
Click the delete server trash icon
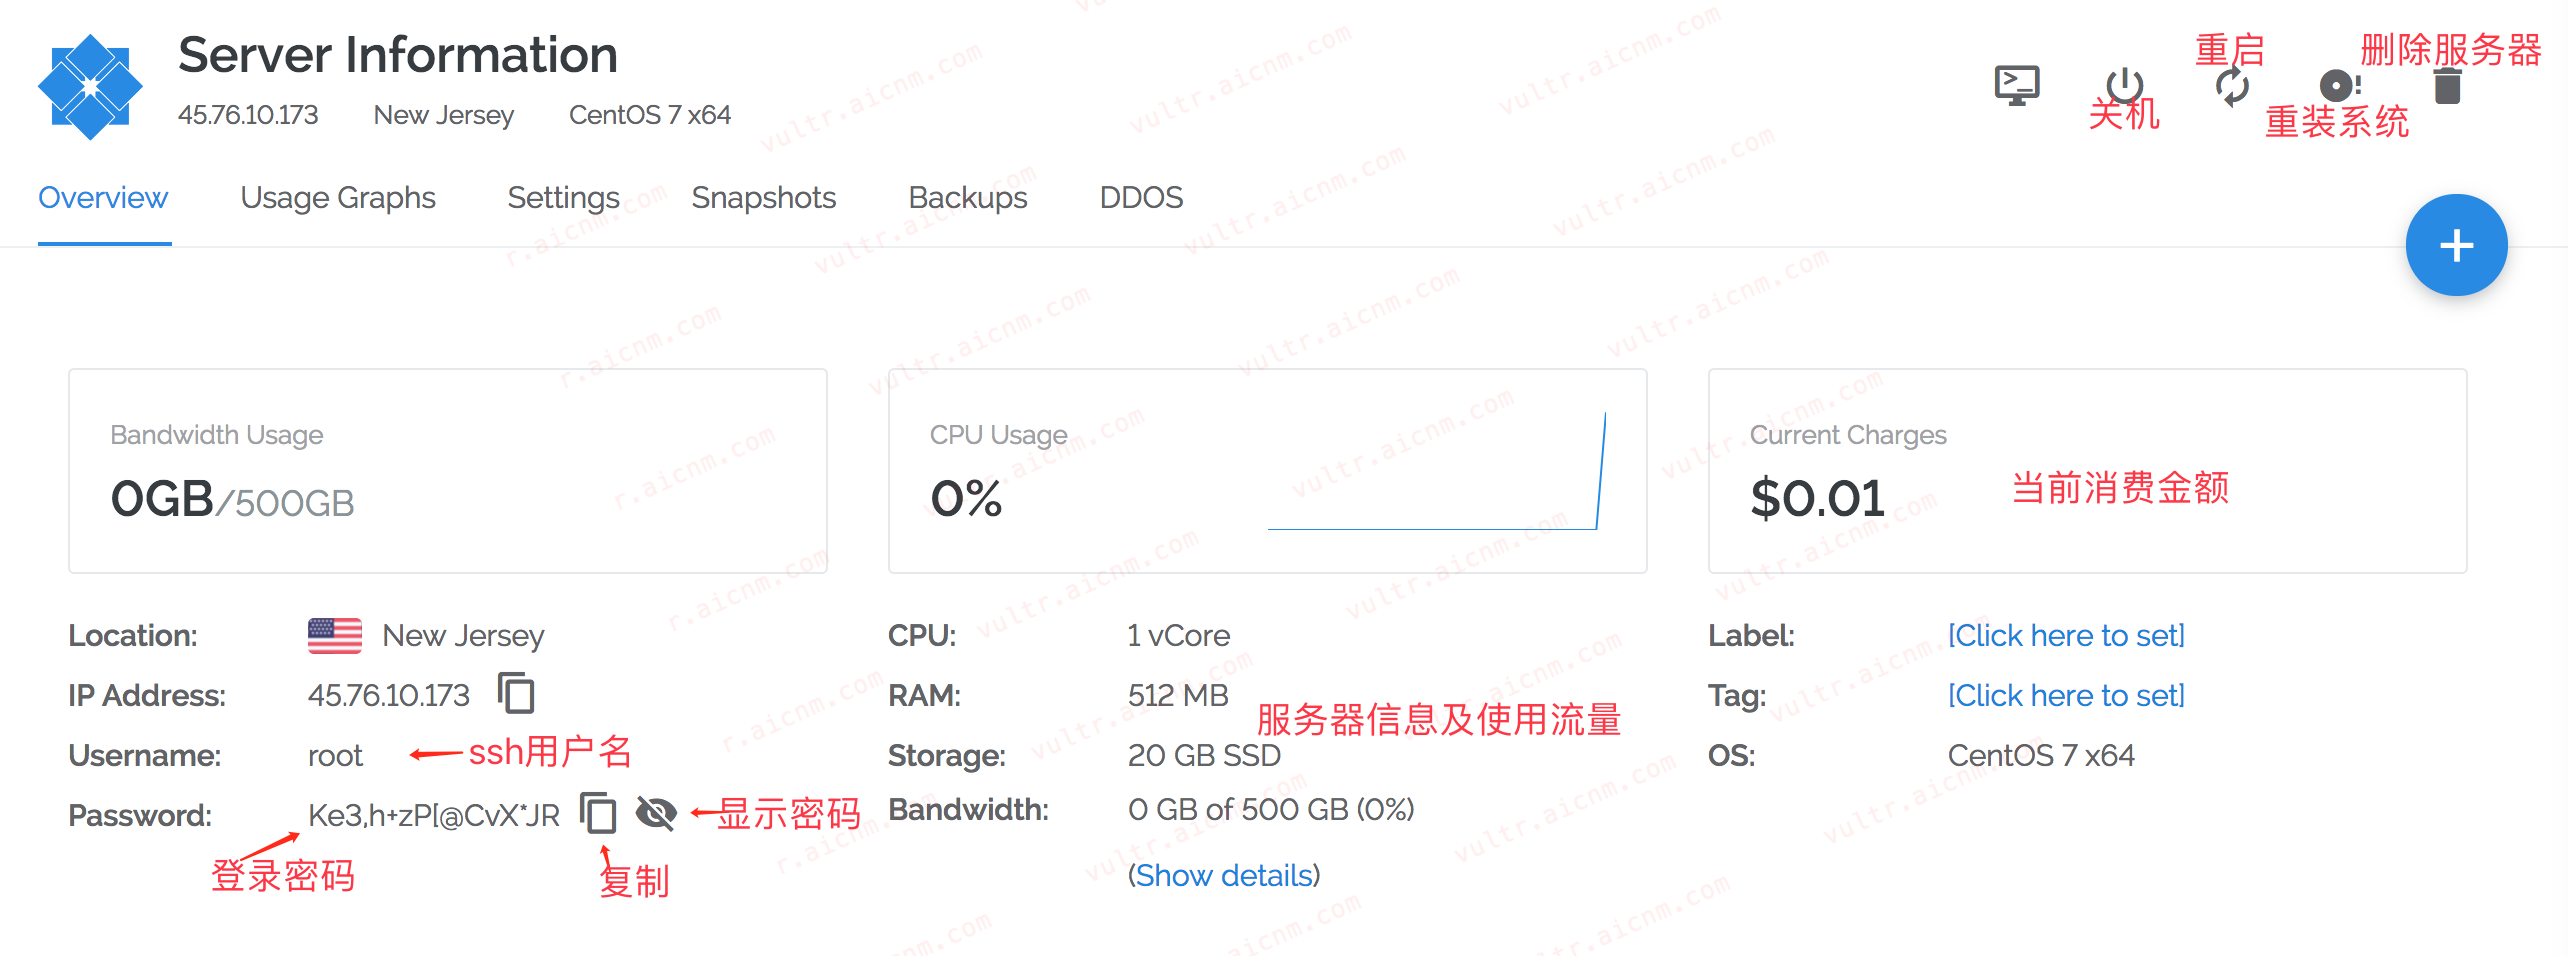pyautogui.click(x=2447, y=87)
